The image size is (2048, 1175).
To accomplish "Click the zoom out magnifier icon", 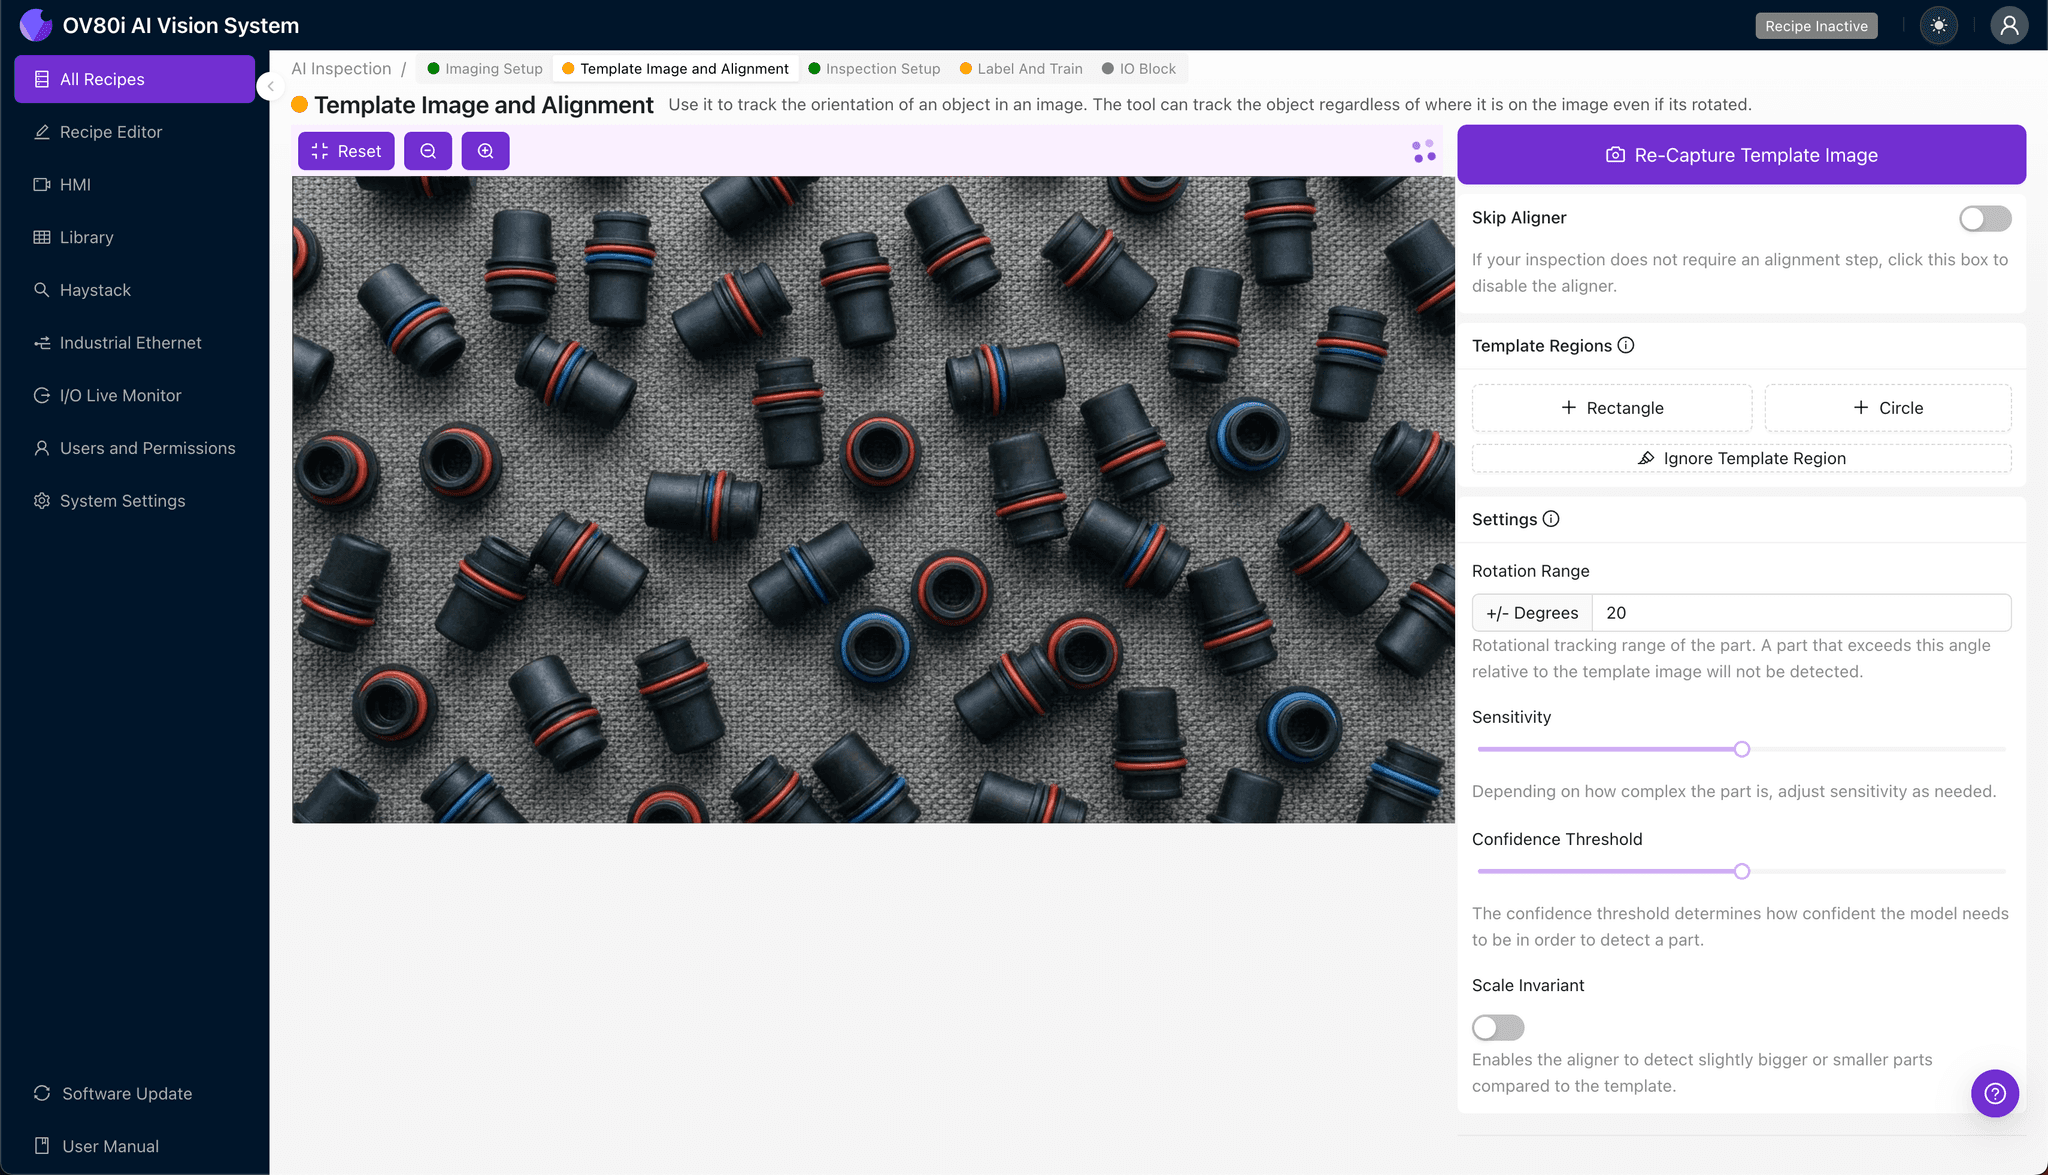I will click(428, 151).
